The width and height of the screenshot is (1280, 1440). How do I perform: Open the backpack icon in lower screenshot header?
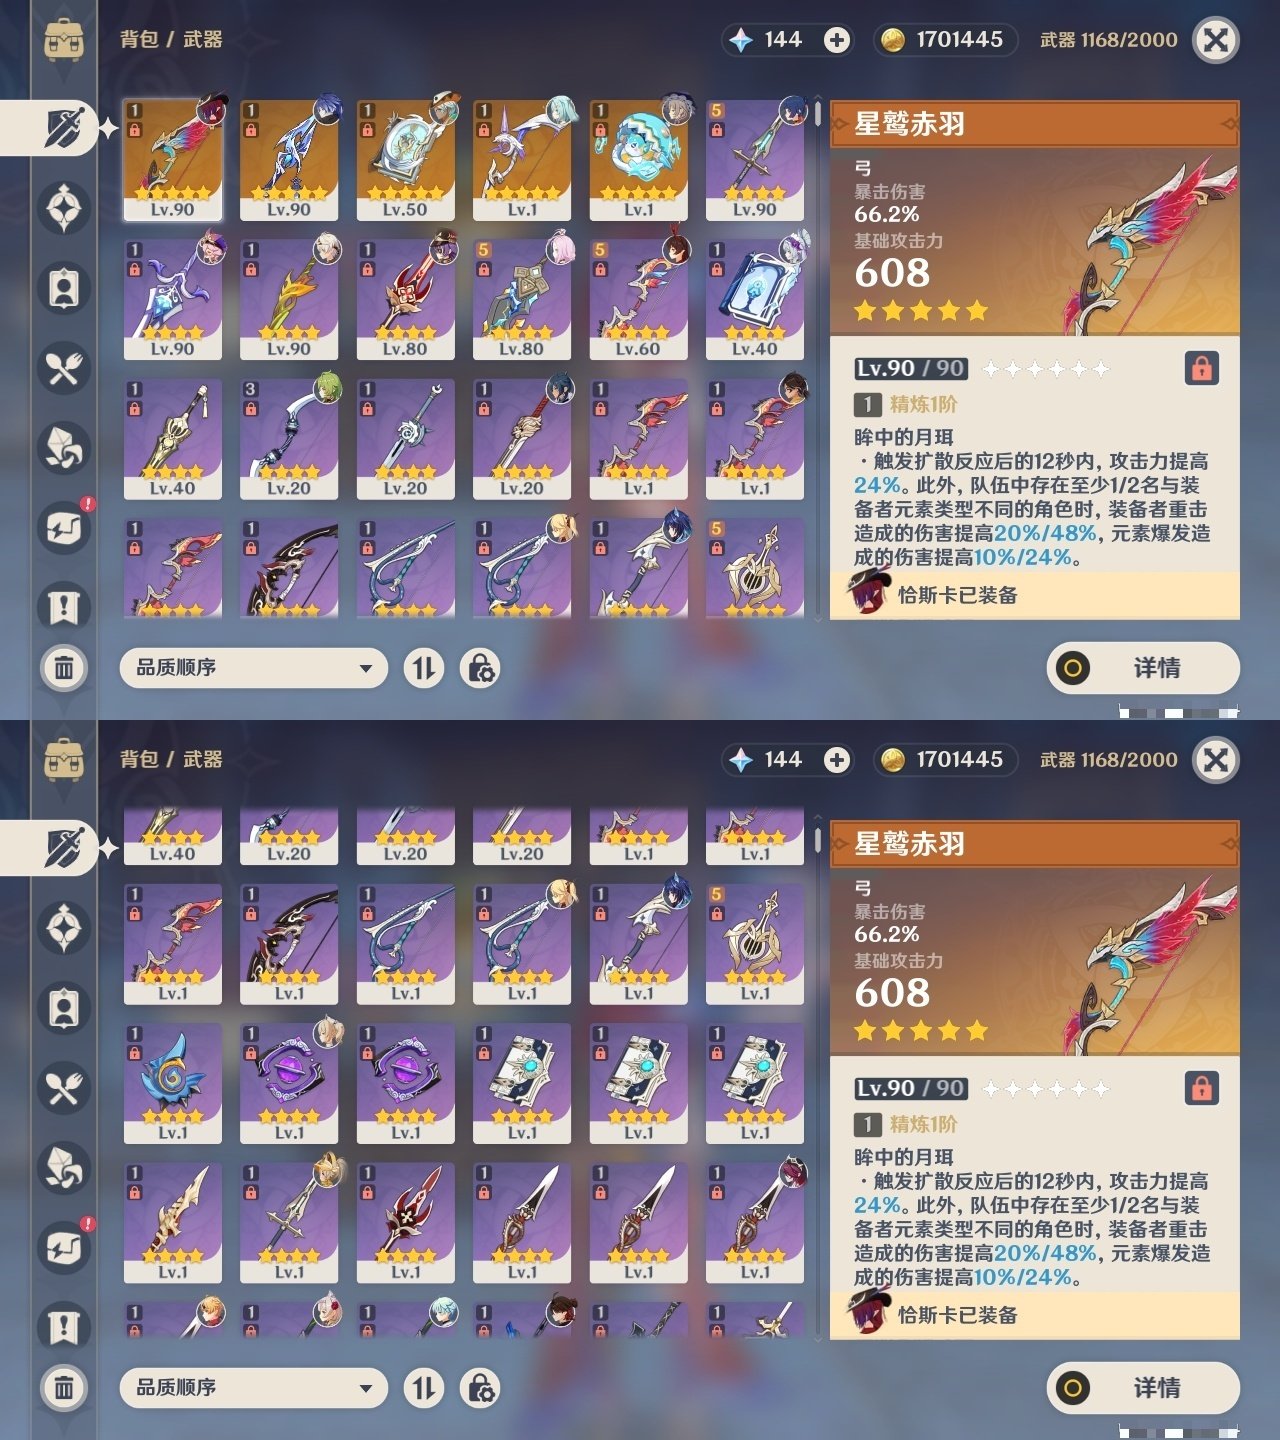point(64,760)
